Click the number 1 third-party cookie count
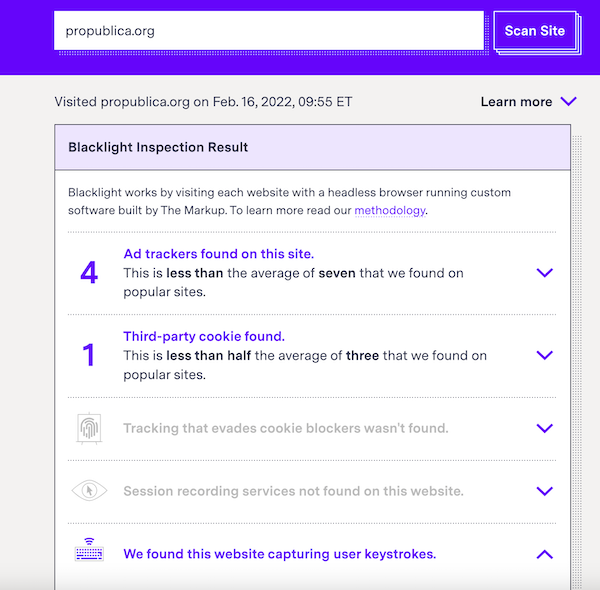600x590 pixels. coord(89,355)
